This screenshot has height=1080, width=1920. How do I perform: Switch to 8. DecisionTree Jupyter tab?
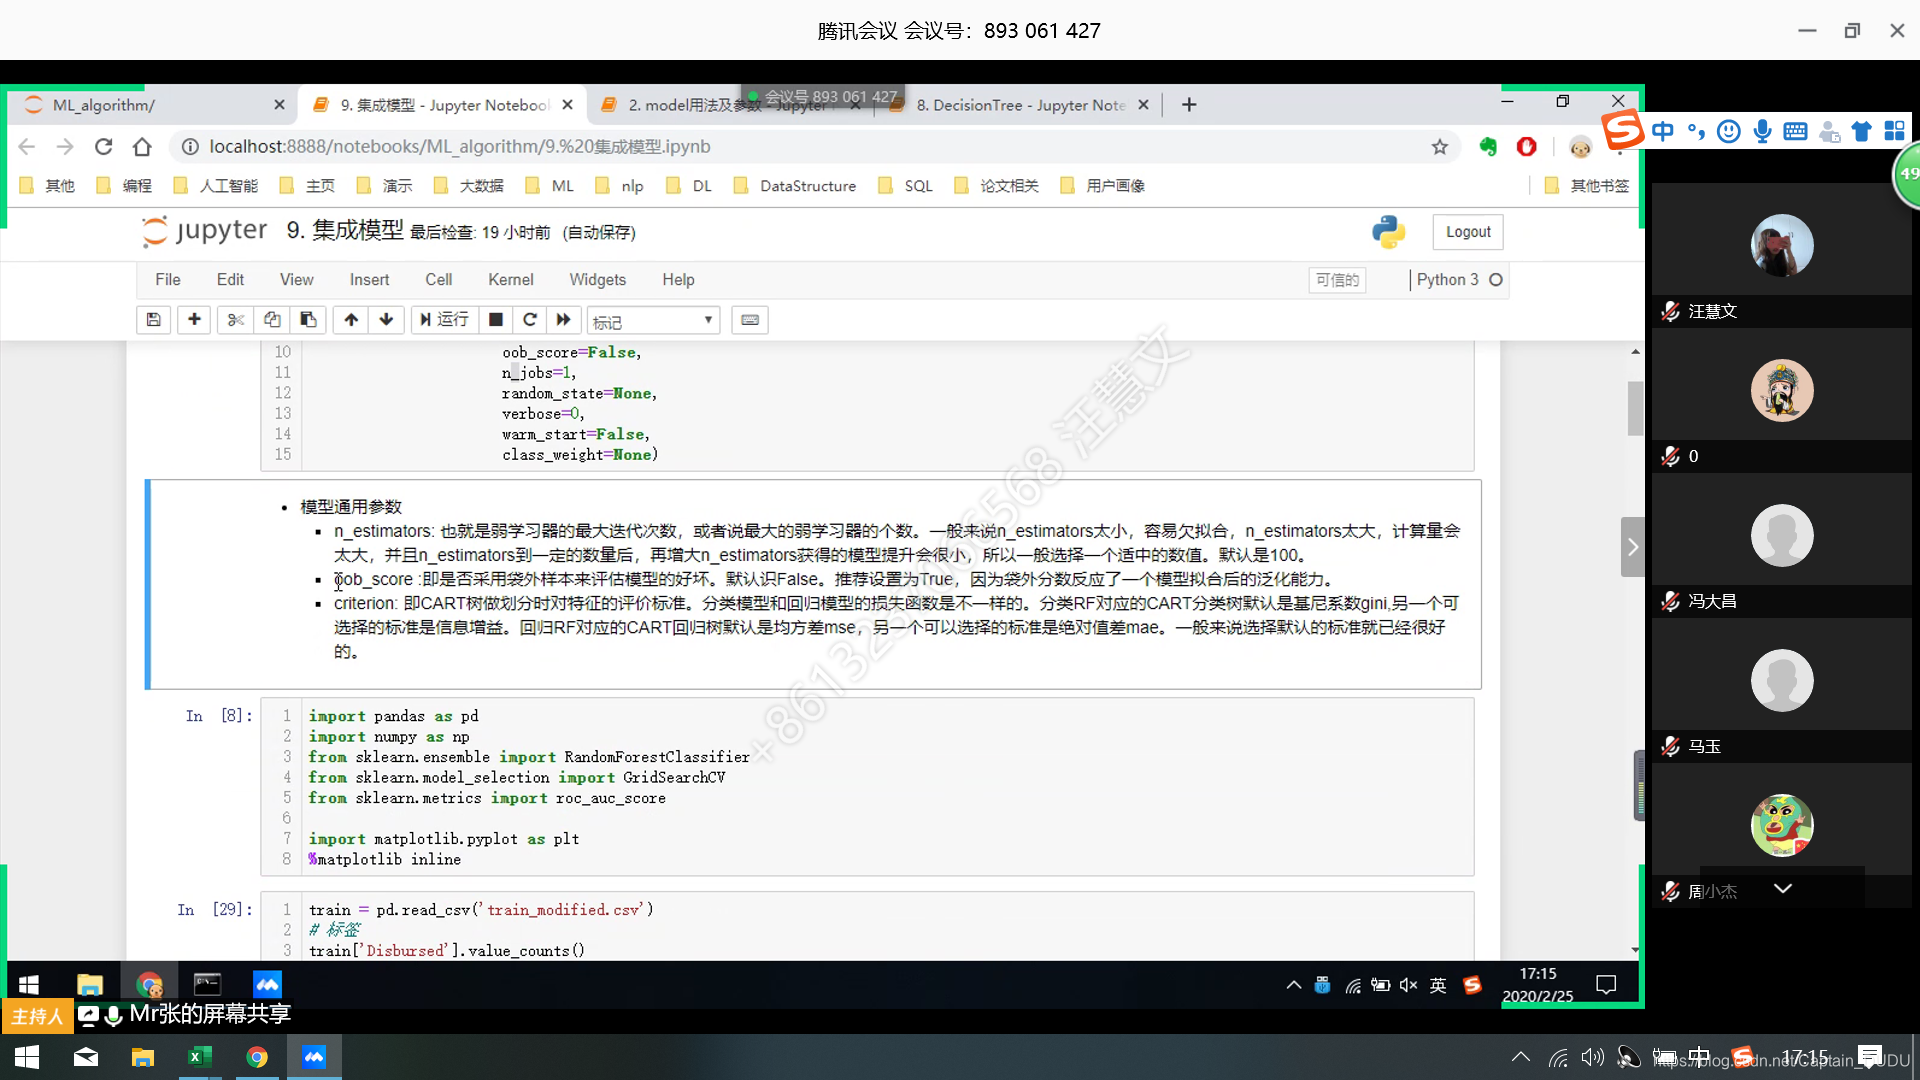pos(1020,105)
